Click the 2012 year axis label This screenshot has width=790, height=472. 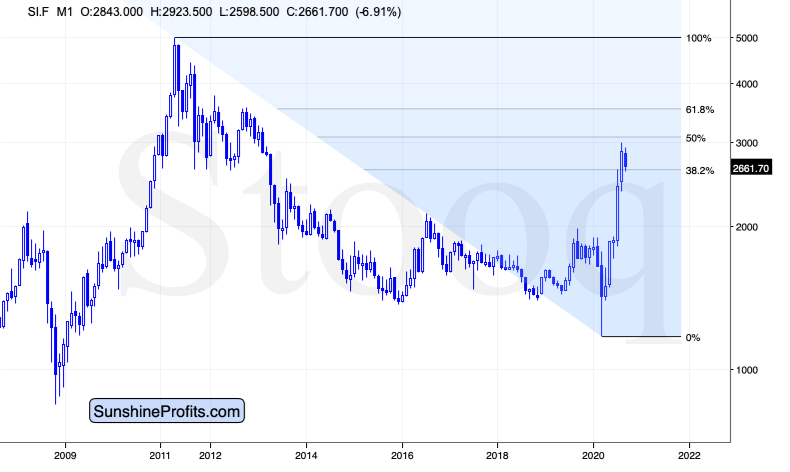click(x=210, y=456)
